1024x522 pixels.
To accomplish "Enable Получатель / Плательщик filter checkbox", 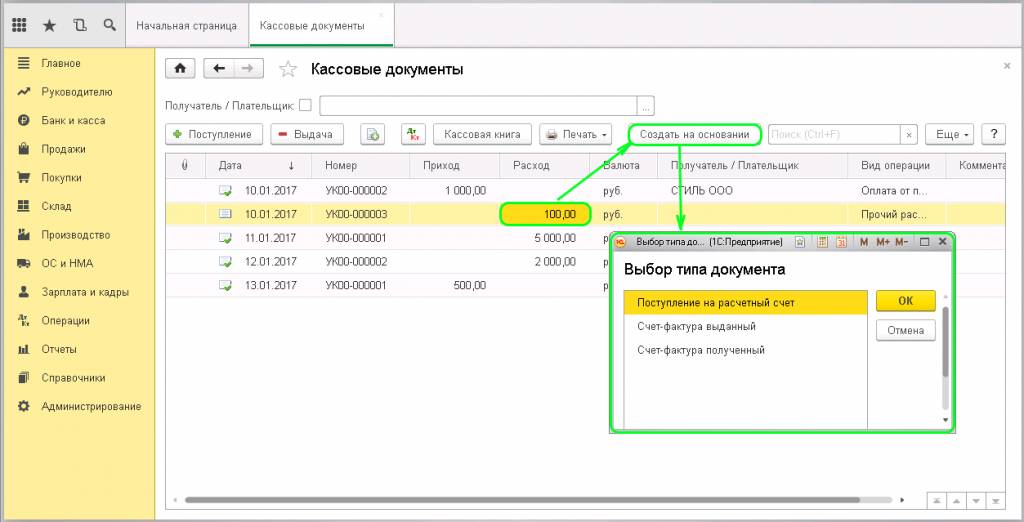I will 305,105.
